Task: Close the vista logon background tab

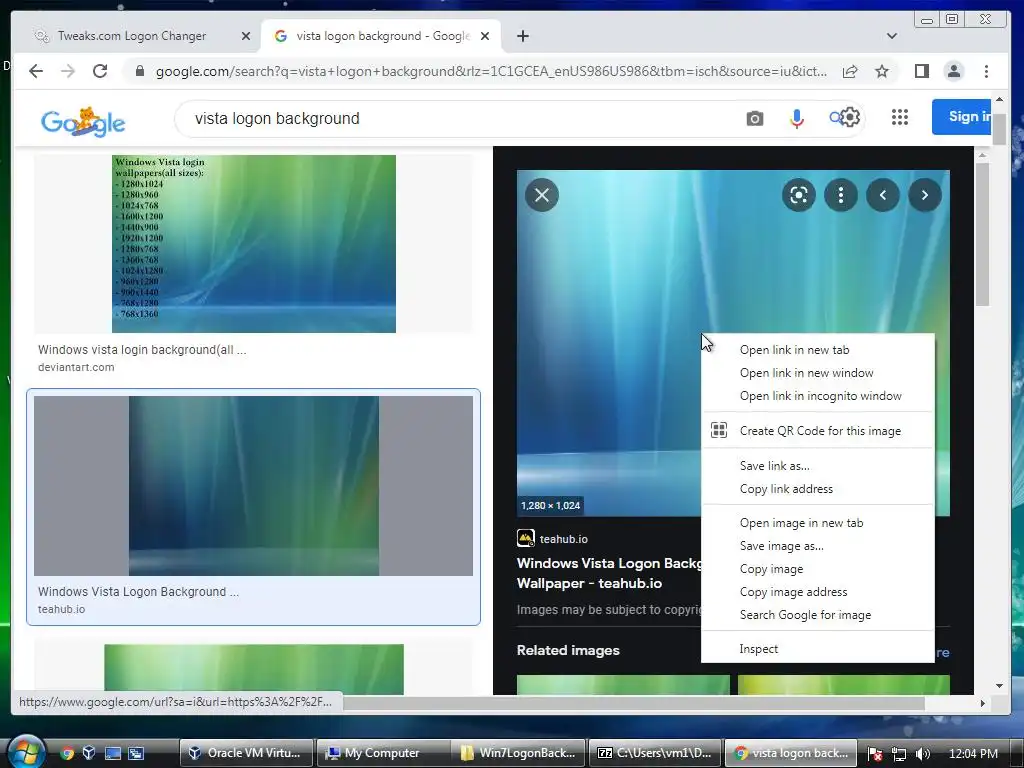Action: [485, 36]
